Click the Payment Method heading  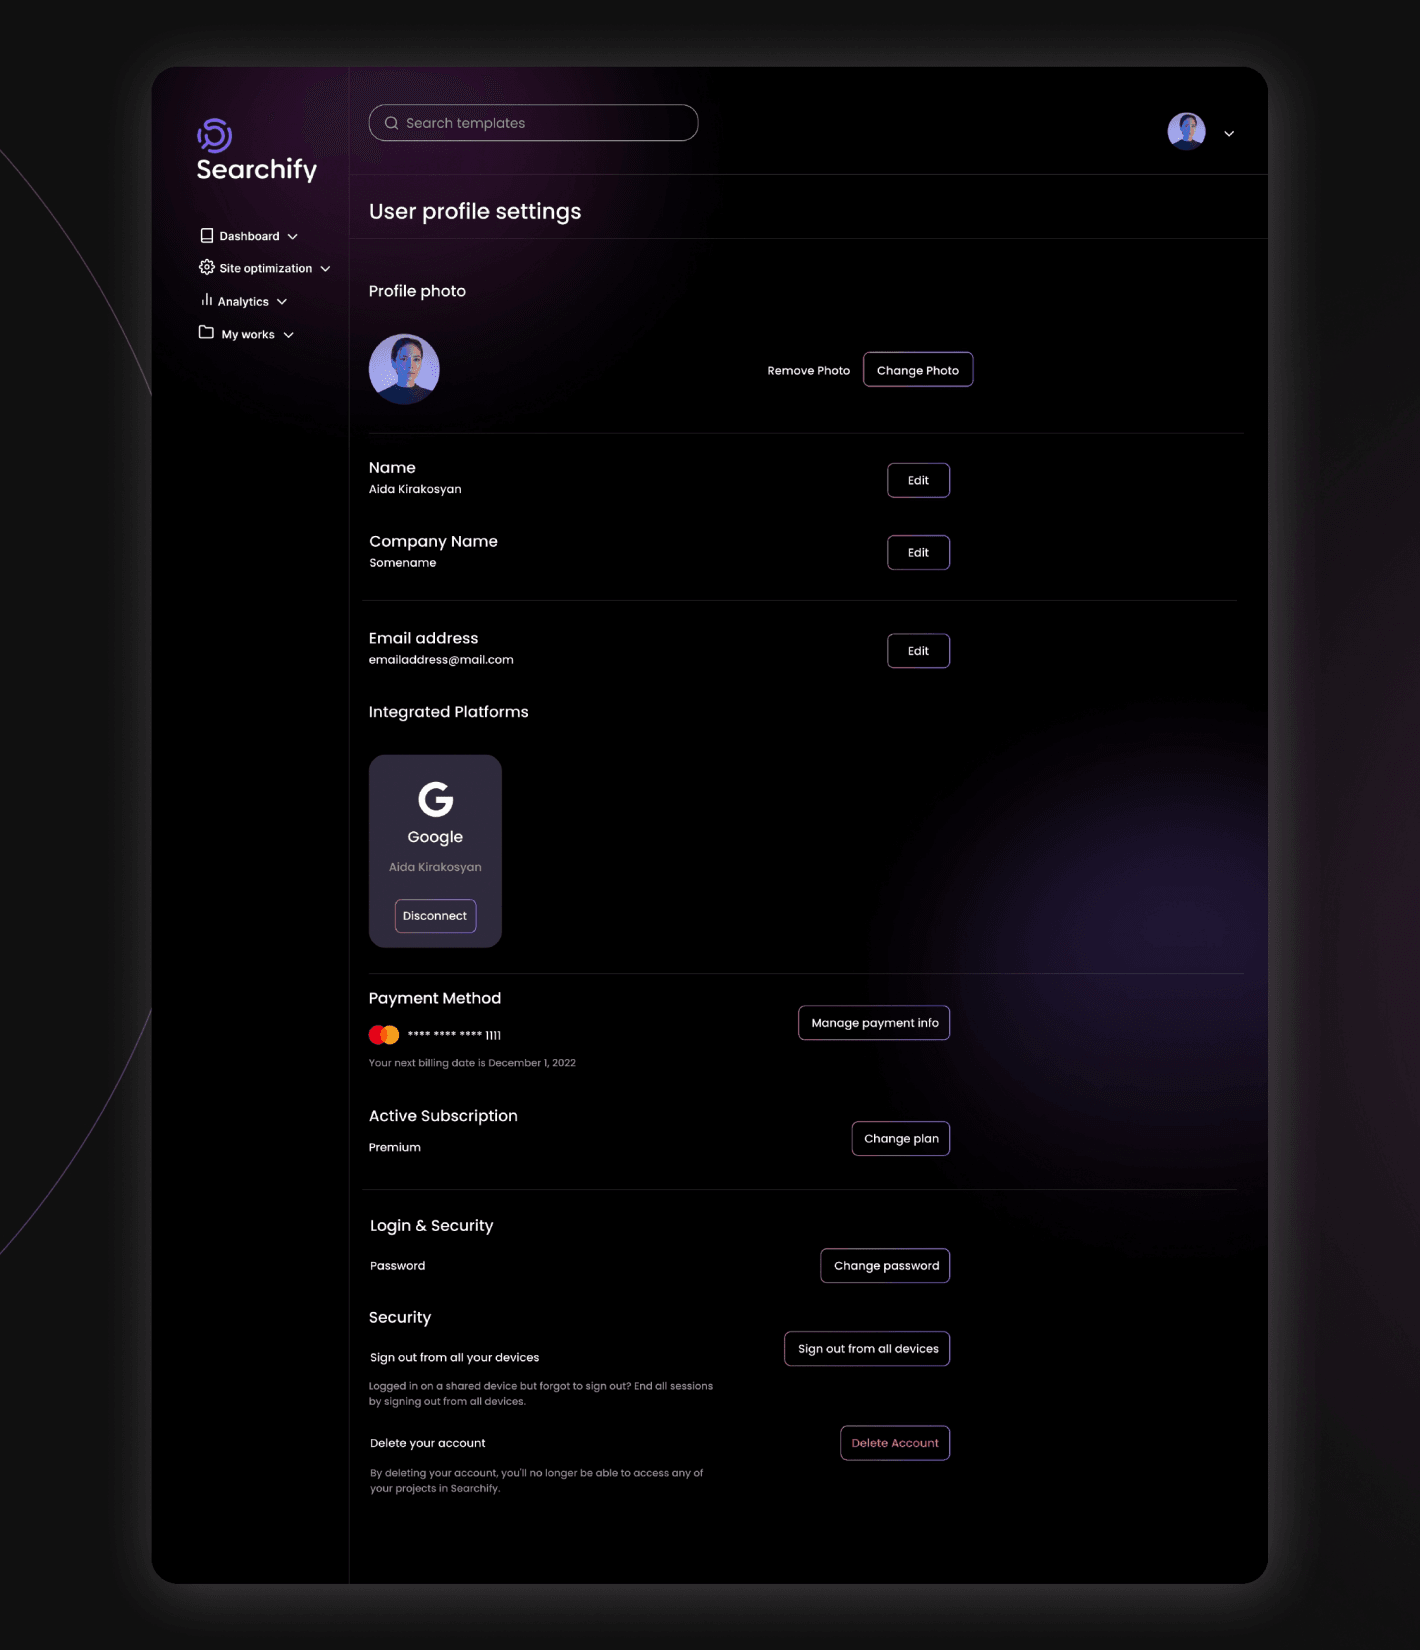435,998
